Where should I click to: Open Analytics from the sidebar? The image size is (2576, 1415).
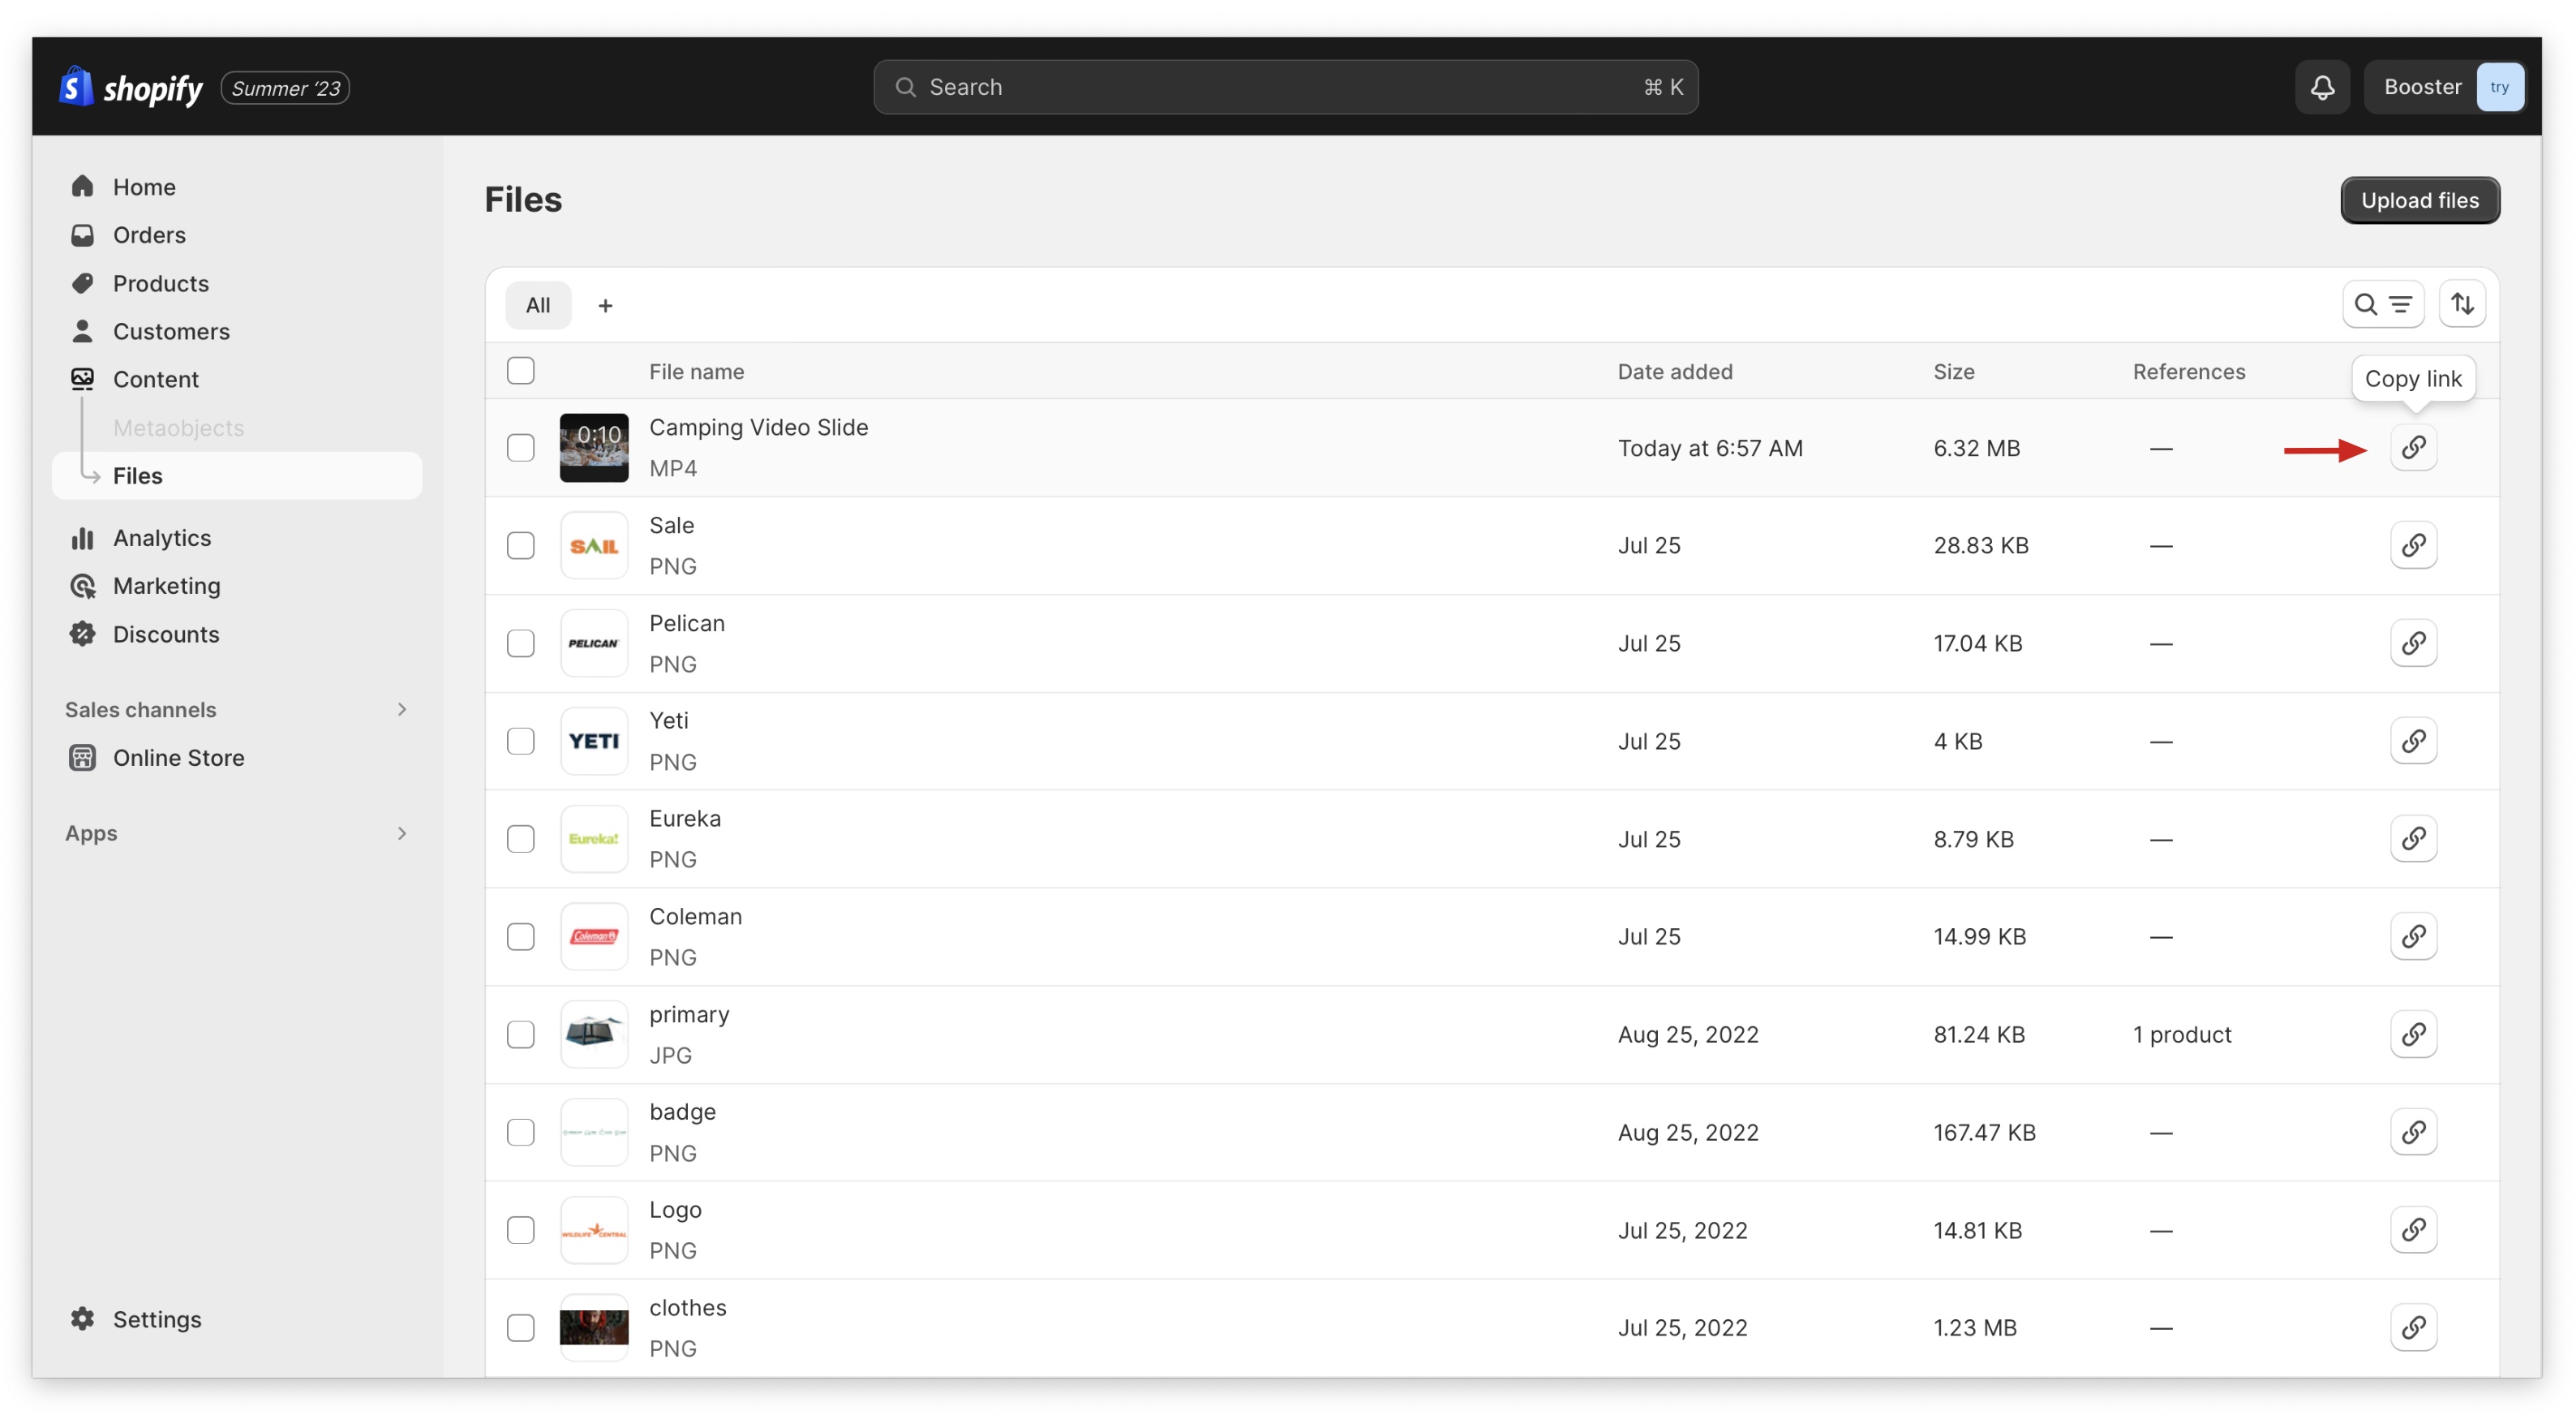pyautogui.click(x=161, y=538)
